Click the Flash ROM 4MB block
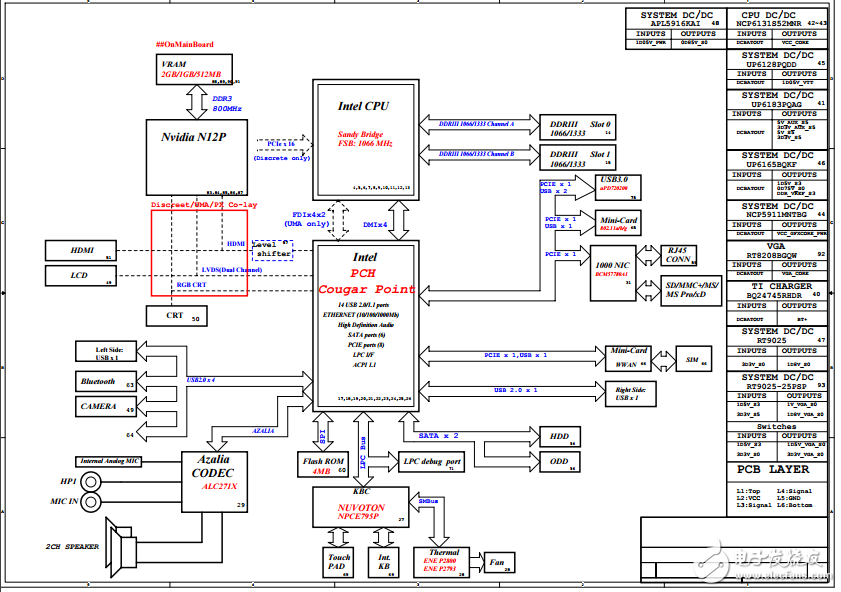This screenshot has width=841, height=592. pos(324,463)
